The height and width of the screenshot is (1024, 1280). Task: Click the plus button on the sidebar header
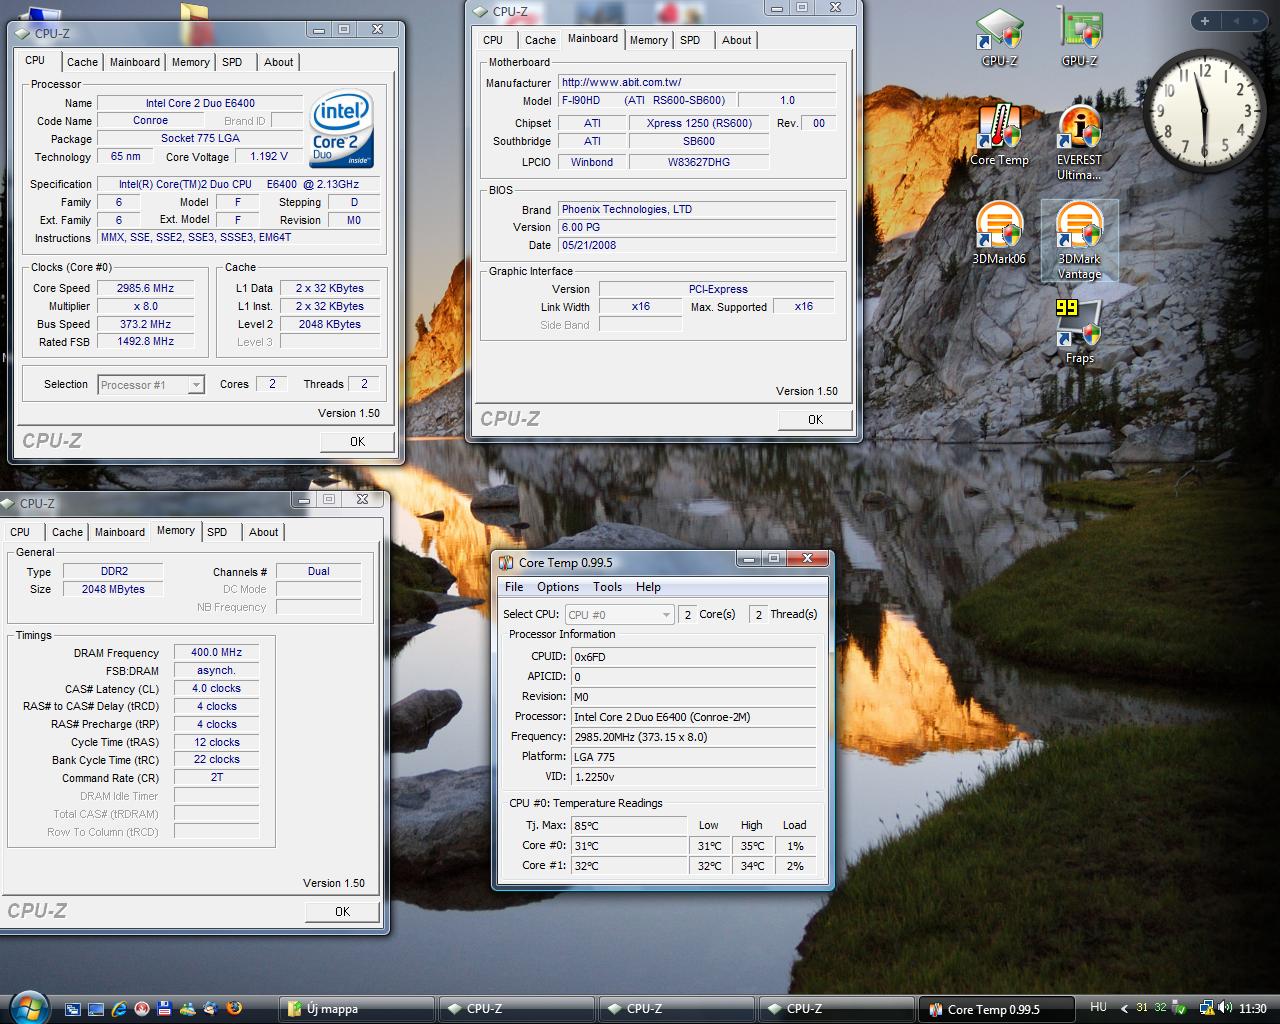pyautogui.click(x=1205, y=21)
